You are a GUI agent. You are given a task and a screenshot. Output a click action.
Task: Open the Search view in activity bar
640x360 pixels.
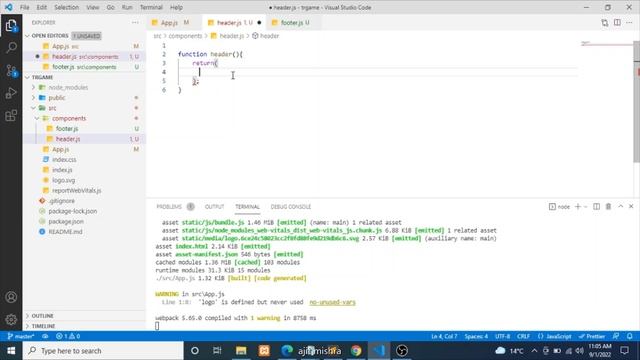[11, 48]
